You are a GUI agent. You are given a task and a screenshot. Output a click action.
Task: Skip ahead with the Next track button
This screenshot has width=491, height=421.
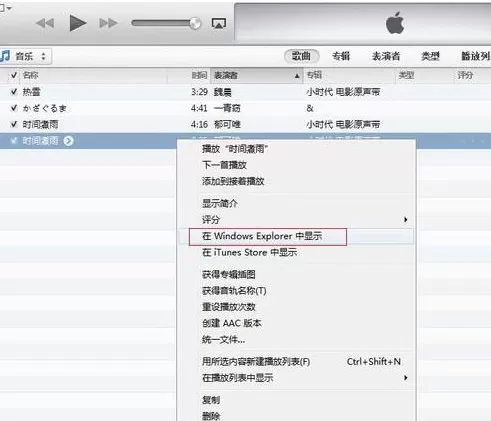[108, 23]
